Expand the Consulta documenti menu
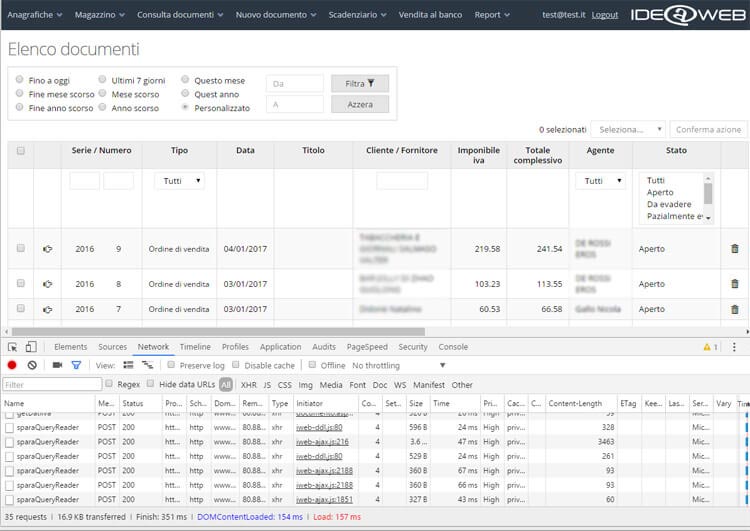This screenshot has width=750, height=531. 180,15
